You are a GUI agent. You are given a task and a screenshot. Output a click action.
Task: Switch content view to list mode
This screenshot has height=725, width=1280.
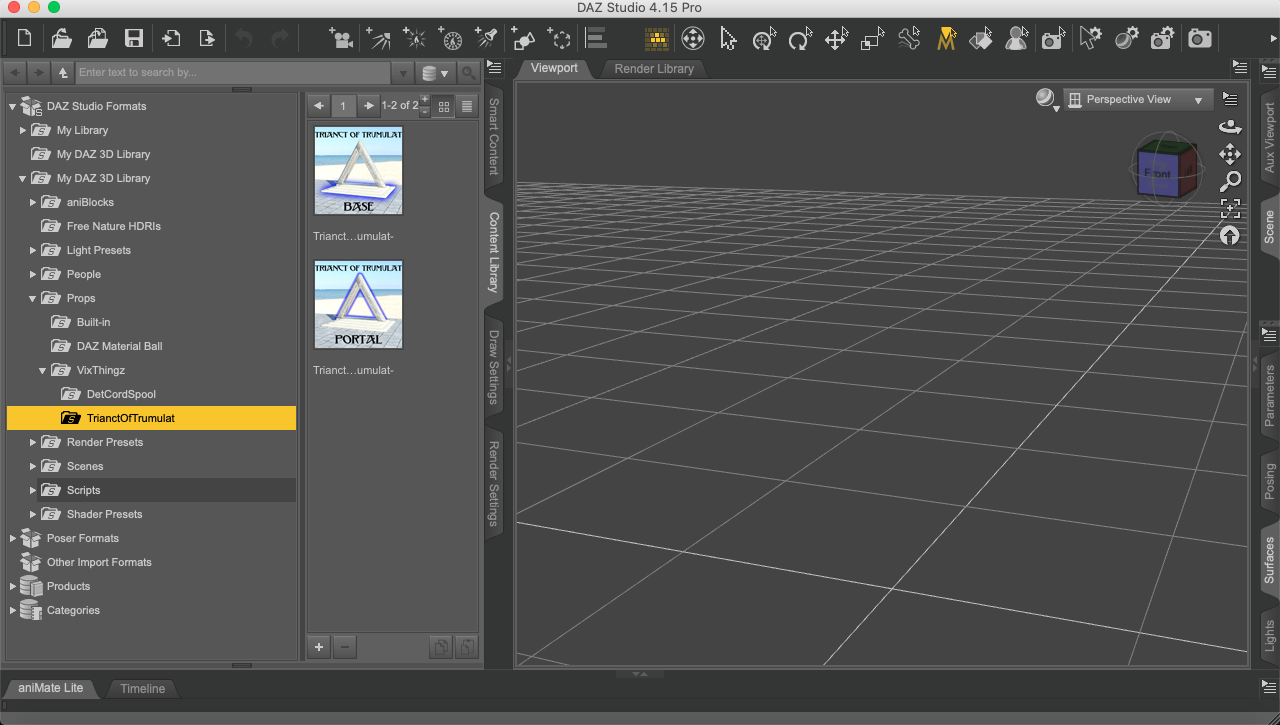pyautogui.click(x=466, y=106)
